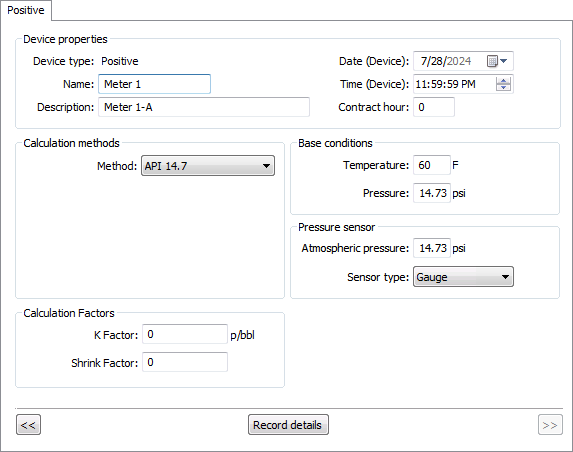This screenshot has height=452, width=573.
Task: Click the Device type value Positive
Action: click(x=119, y=61)
